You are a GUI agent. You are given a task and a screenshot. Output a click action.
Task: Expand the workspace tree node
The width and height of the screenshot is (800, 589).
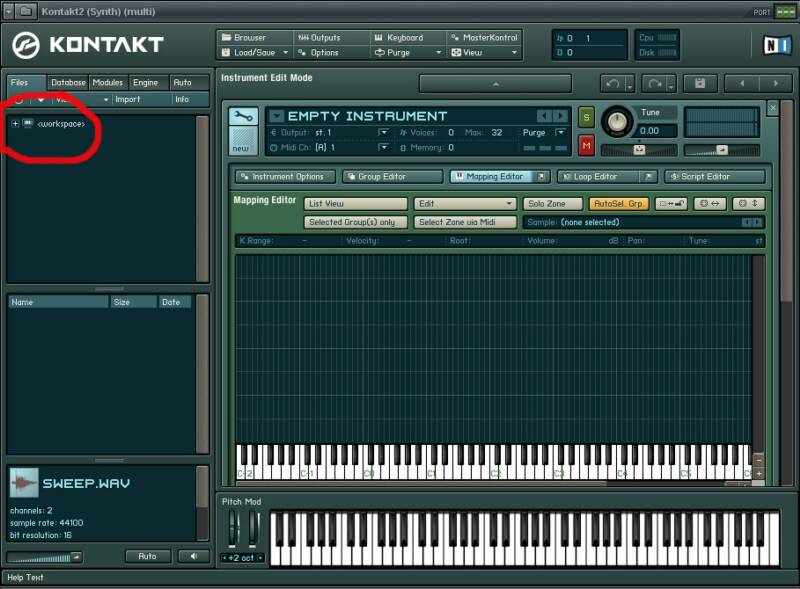tap(15, 124)
